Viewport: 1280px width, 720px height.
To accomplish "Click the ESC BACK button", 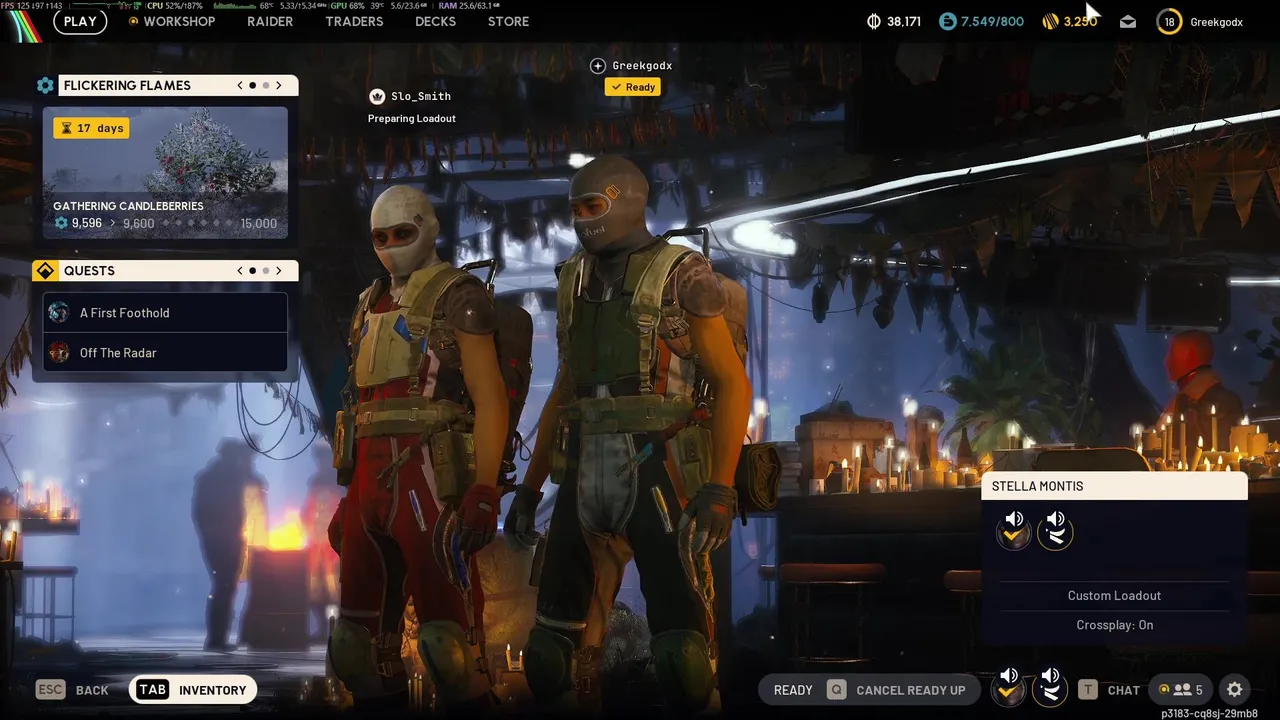I will (72, 690).
